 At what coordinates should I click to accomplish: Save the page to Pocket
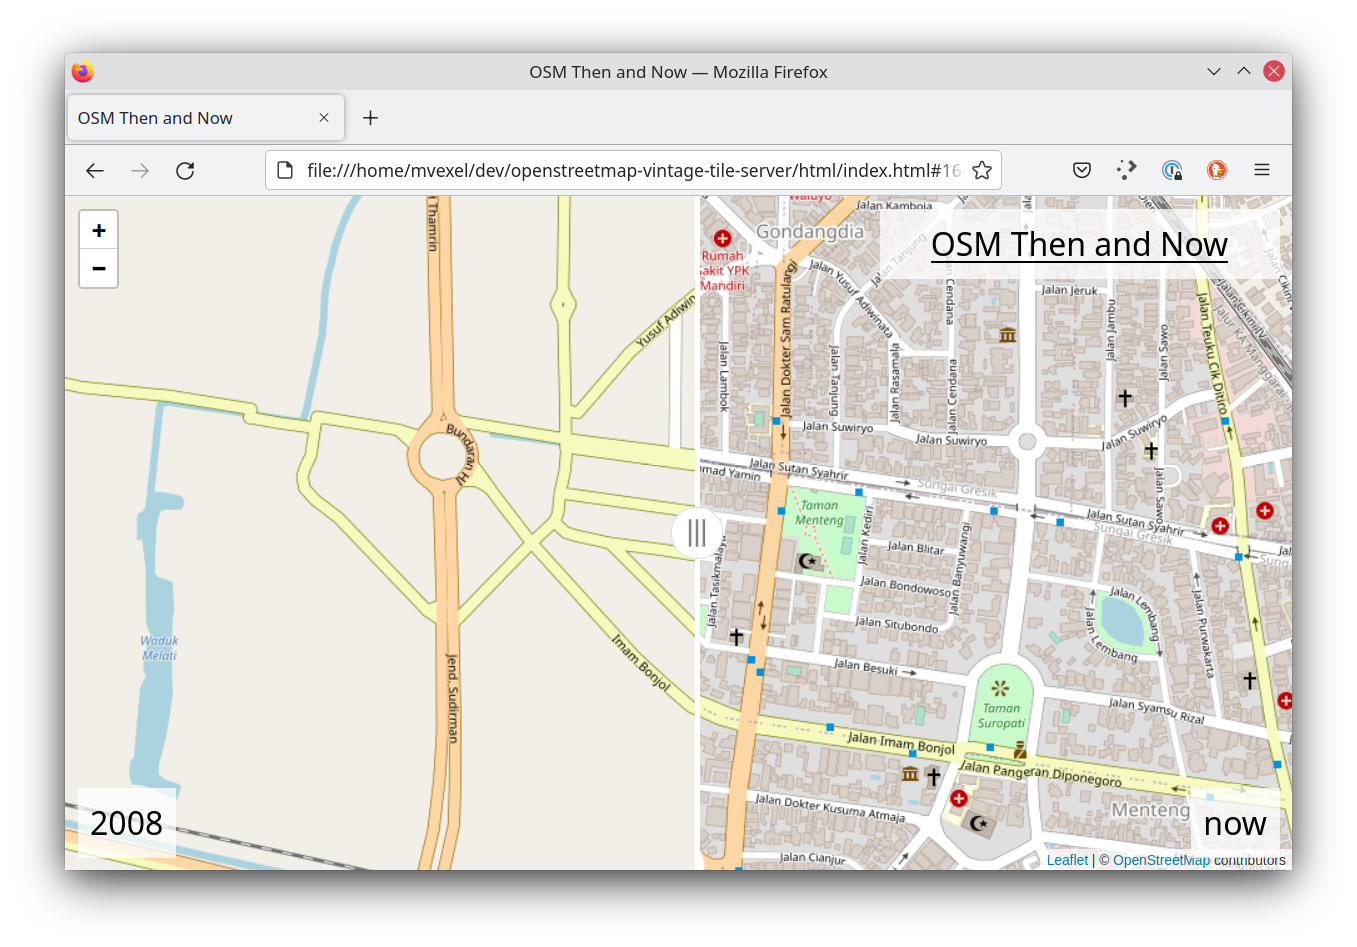tap(1081, 170)
